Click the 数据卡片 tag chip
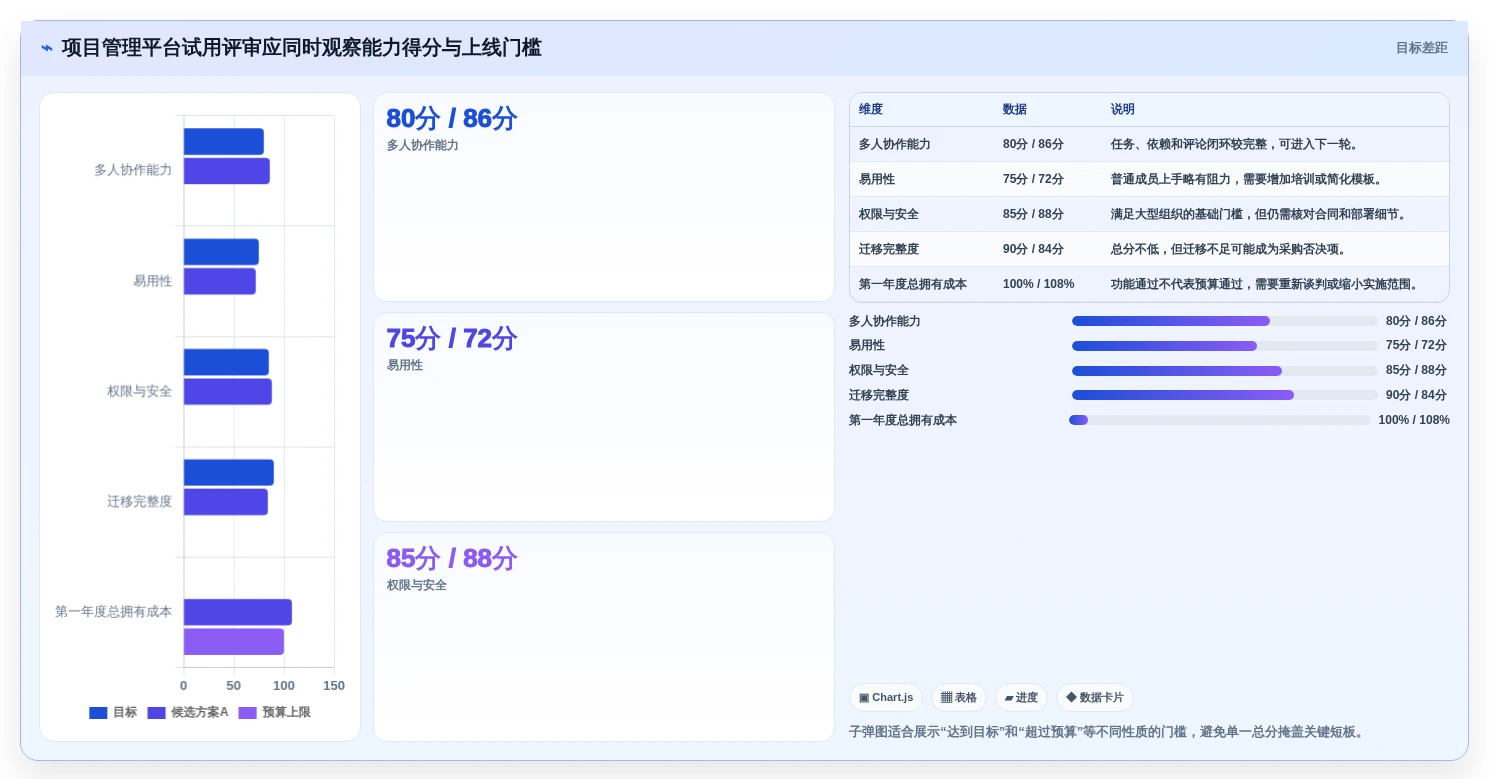 pos(1094,698)
